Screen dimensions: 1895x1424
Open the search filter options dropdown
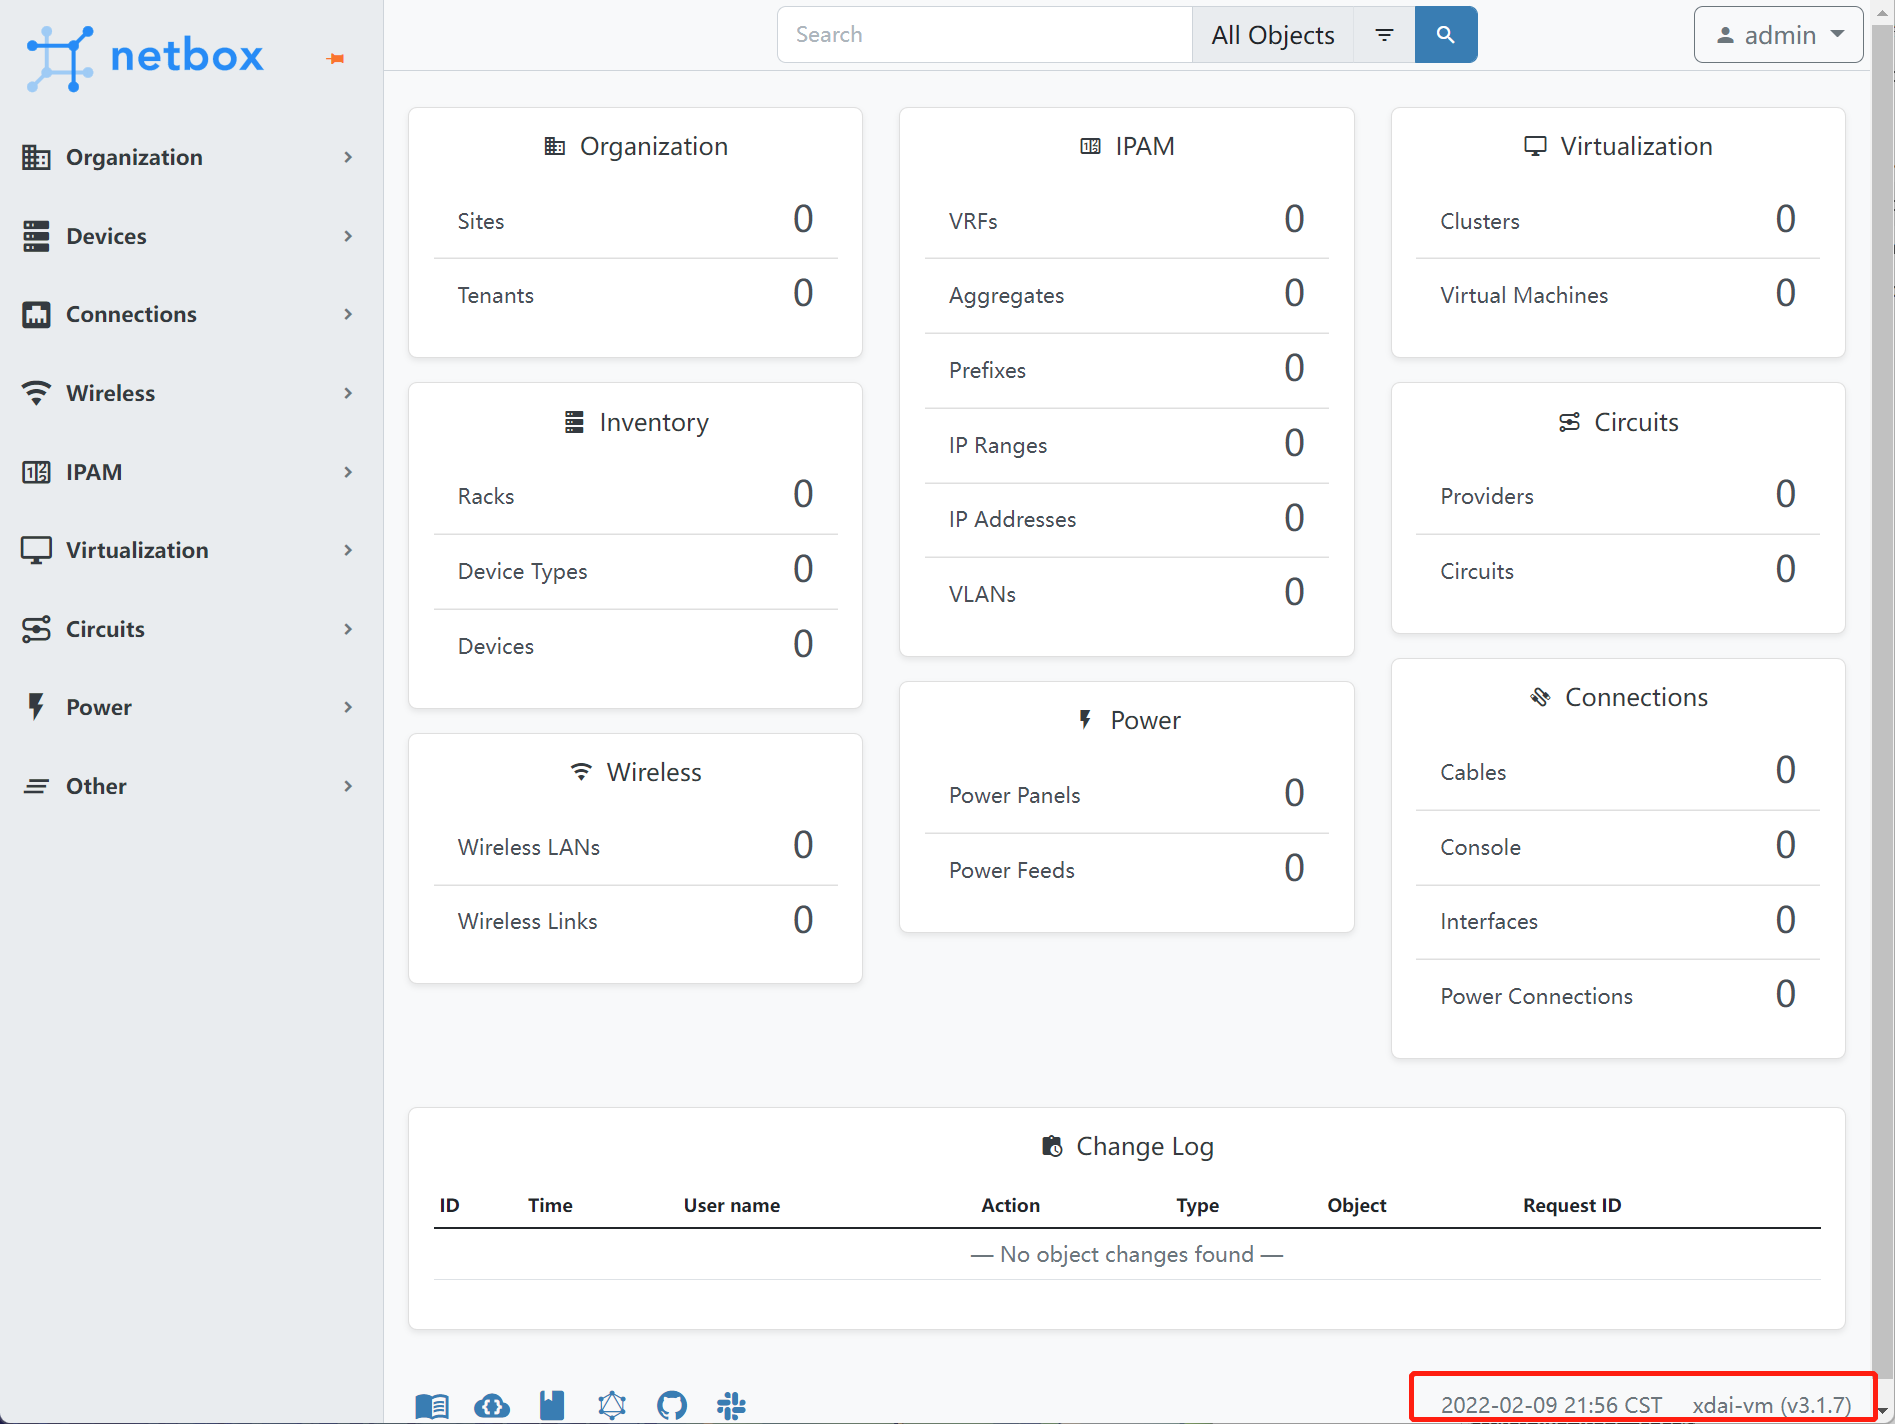pyautogui.click(x=1384, y=35)
